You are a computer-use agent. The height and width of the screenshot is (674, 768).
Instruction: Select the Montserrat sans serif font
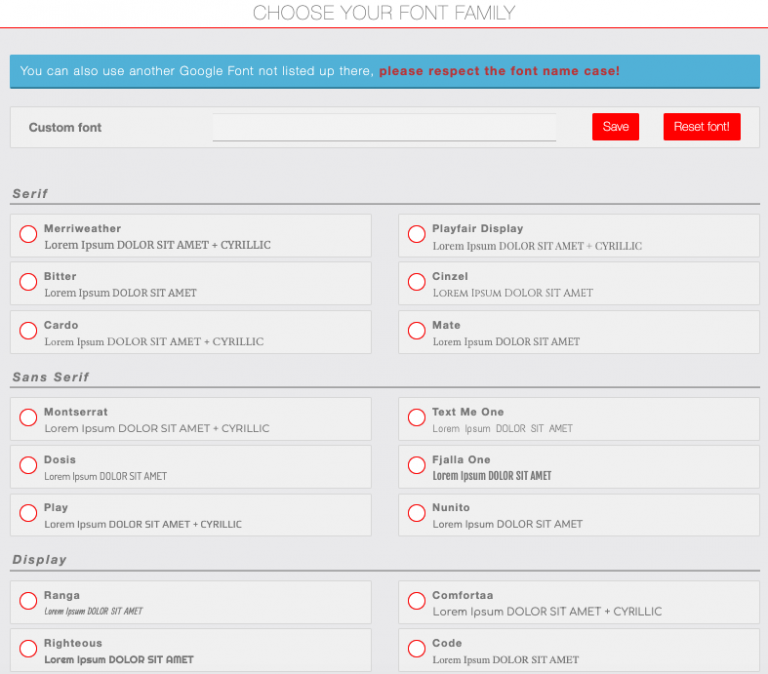[x=28, y=418]
